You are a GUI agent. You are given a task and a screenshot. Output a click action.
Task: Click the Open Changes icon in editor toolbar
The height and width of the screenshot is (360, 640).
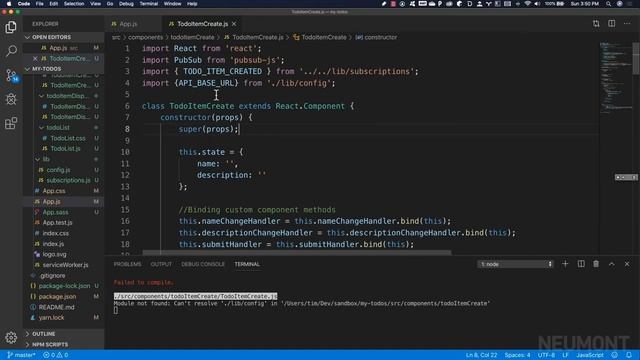(x=596, y=24)
